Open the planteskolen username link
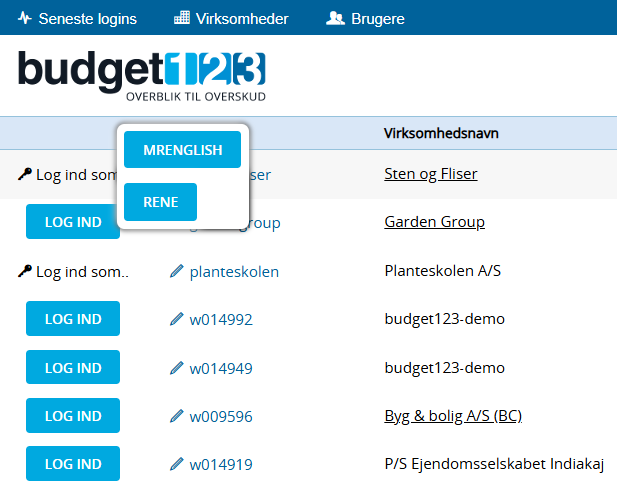The height and width of the screenshot is (492, 617). tap(234, 271)
